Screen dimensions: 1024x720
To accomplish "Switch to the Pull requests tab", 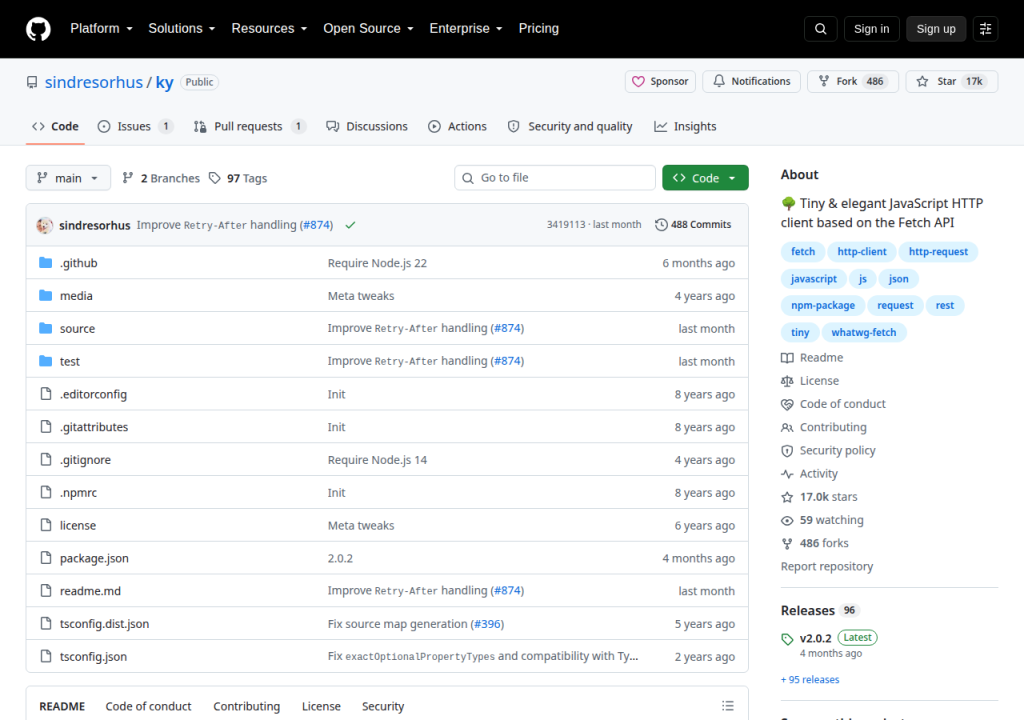I will tap(249, 127).
